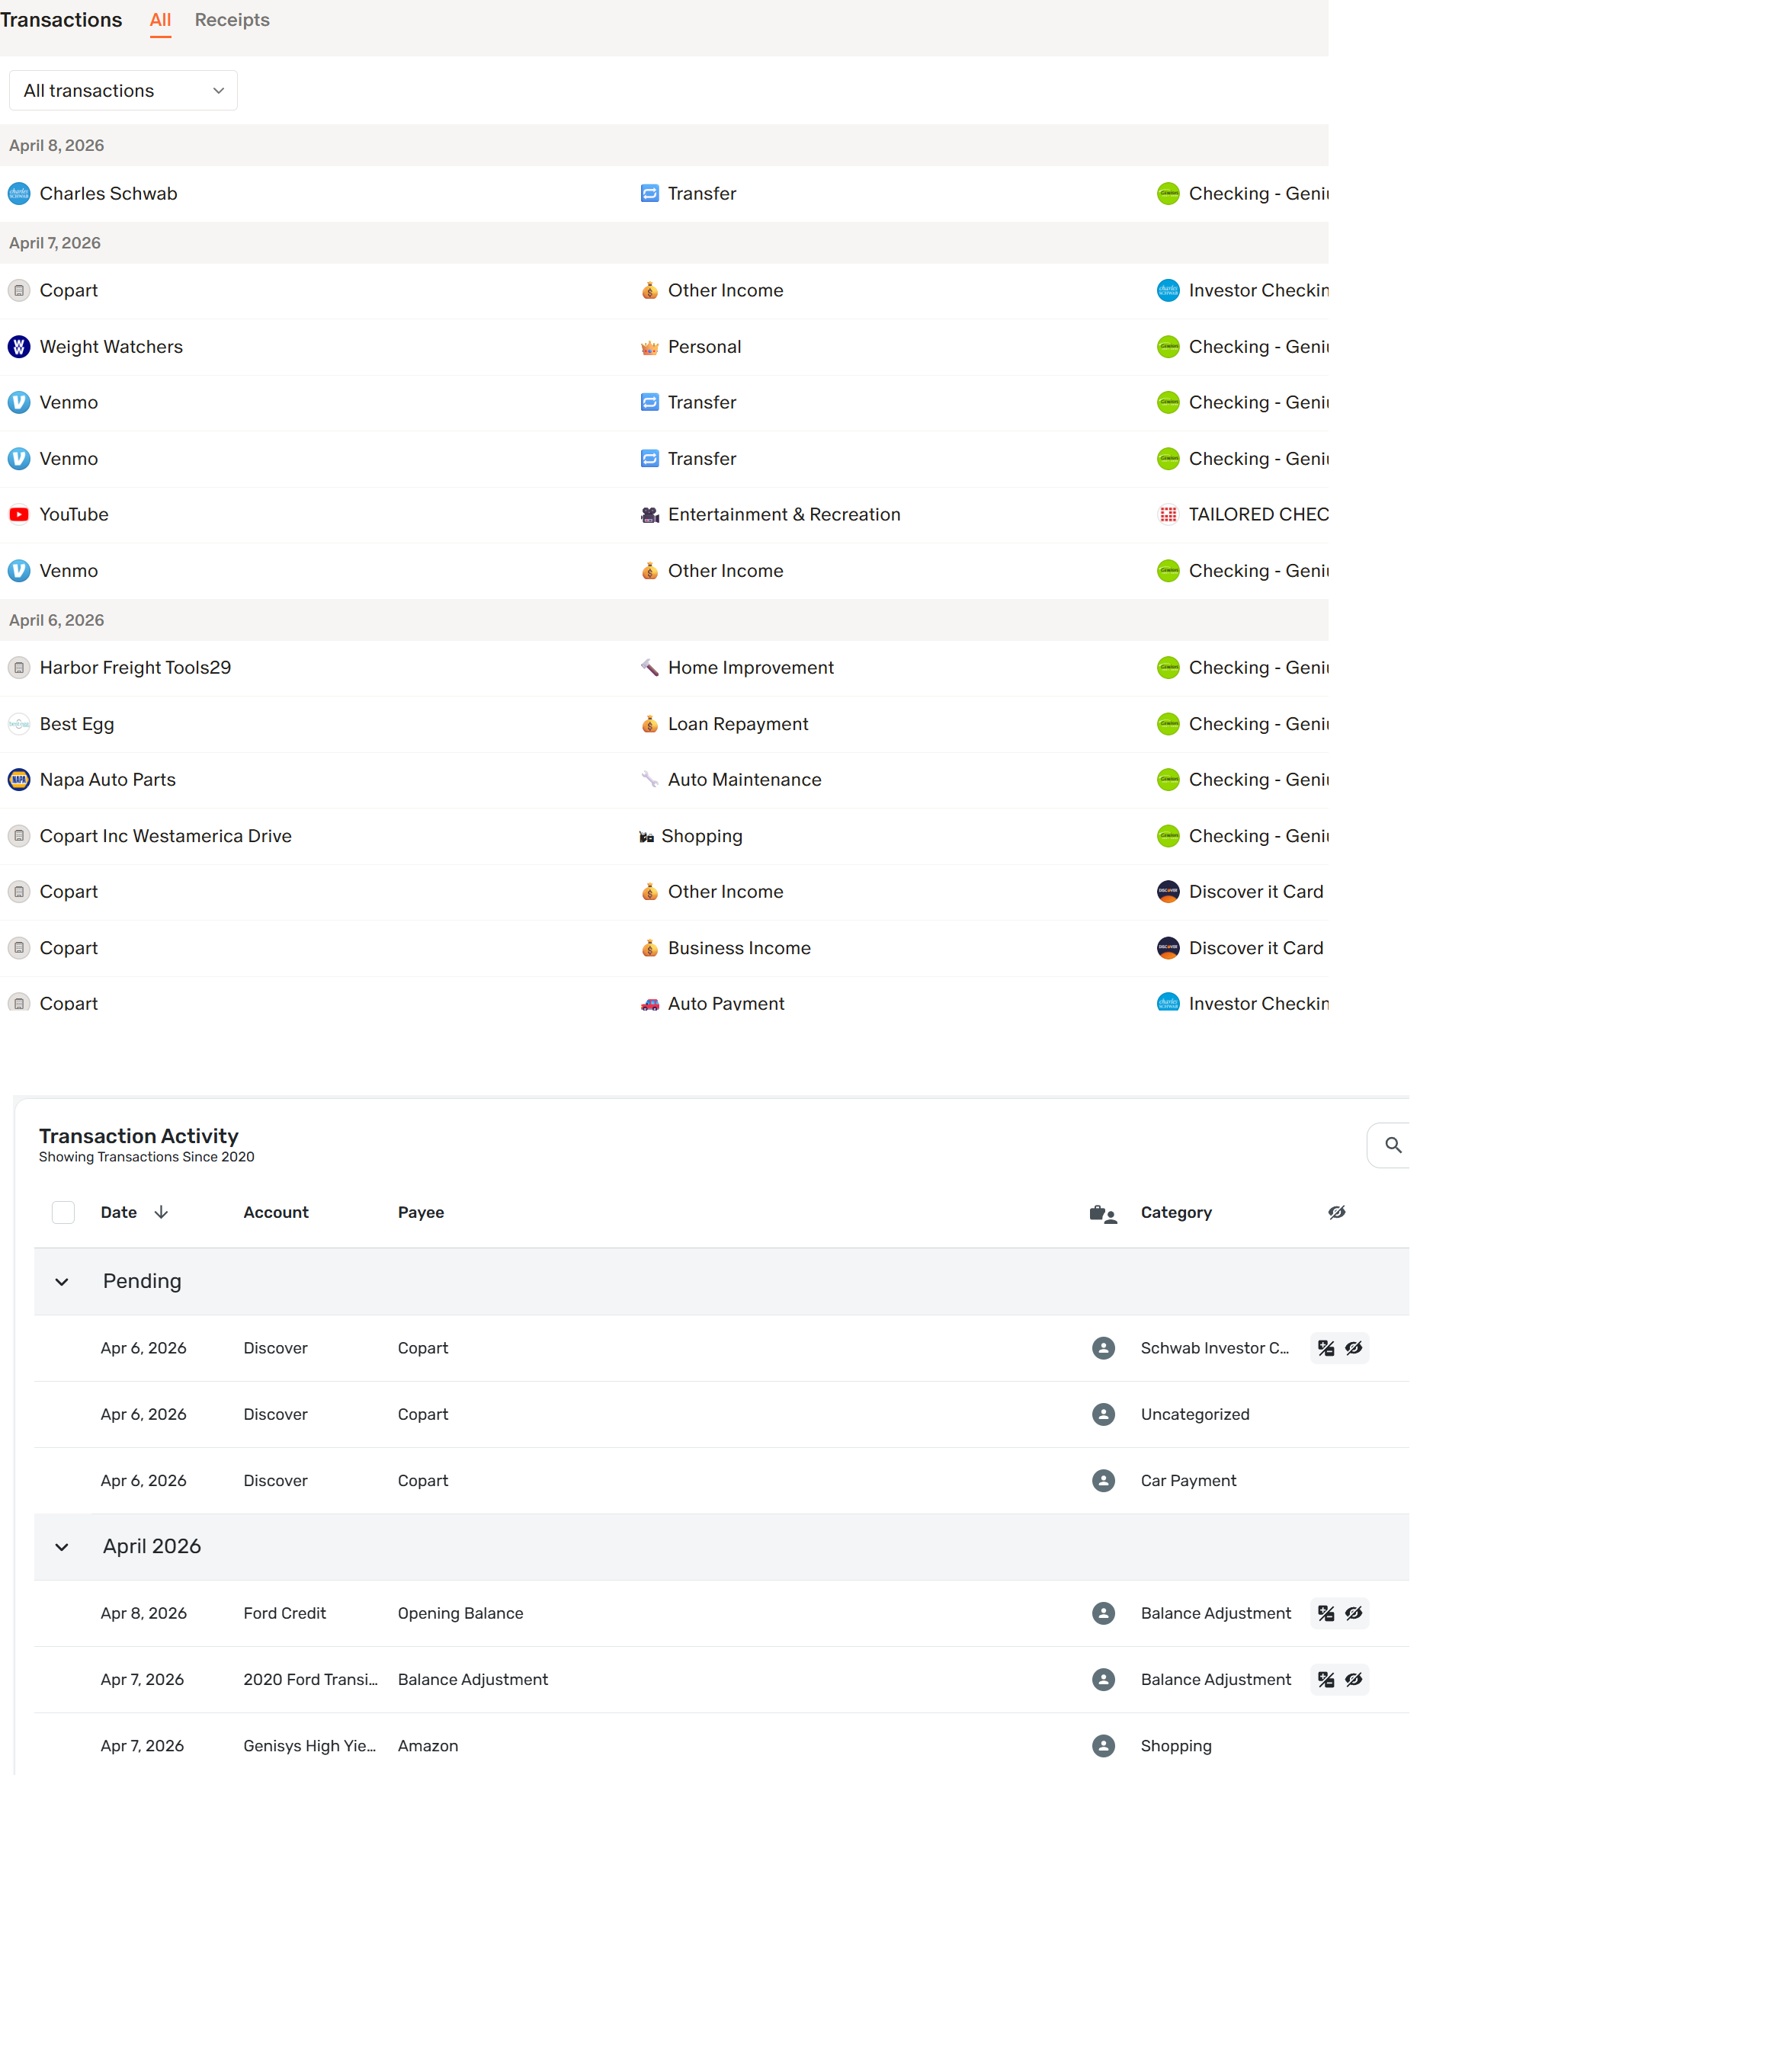Sort by the Date column header
Screen dimensions: 1792x2047
point(119,1212)
